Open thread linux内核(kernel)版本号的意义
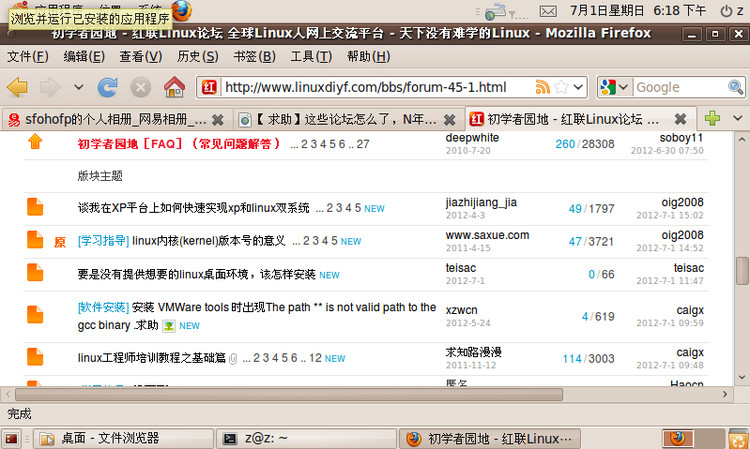This screenshot has width=750, height=449. click(x=209, y=241)
